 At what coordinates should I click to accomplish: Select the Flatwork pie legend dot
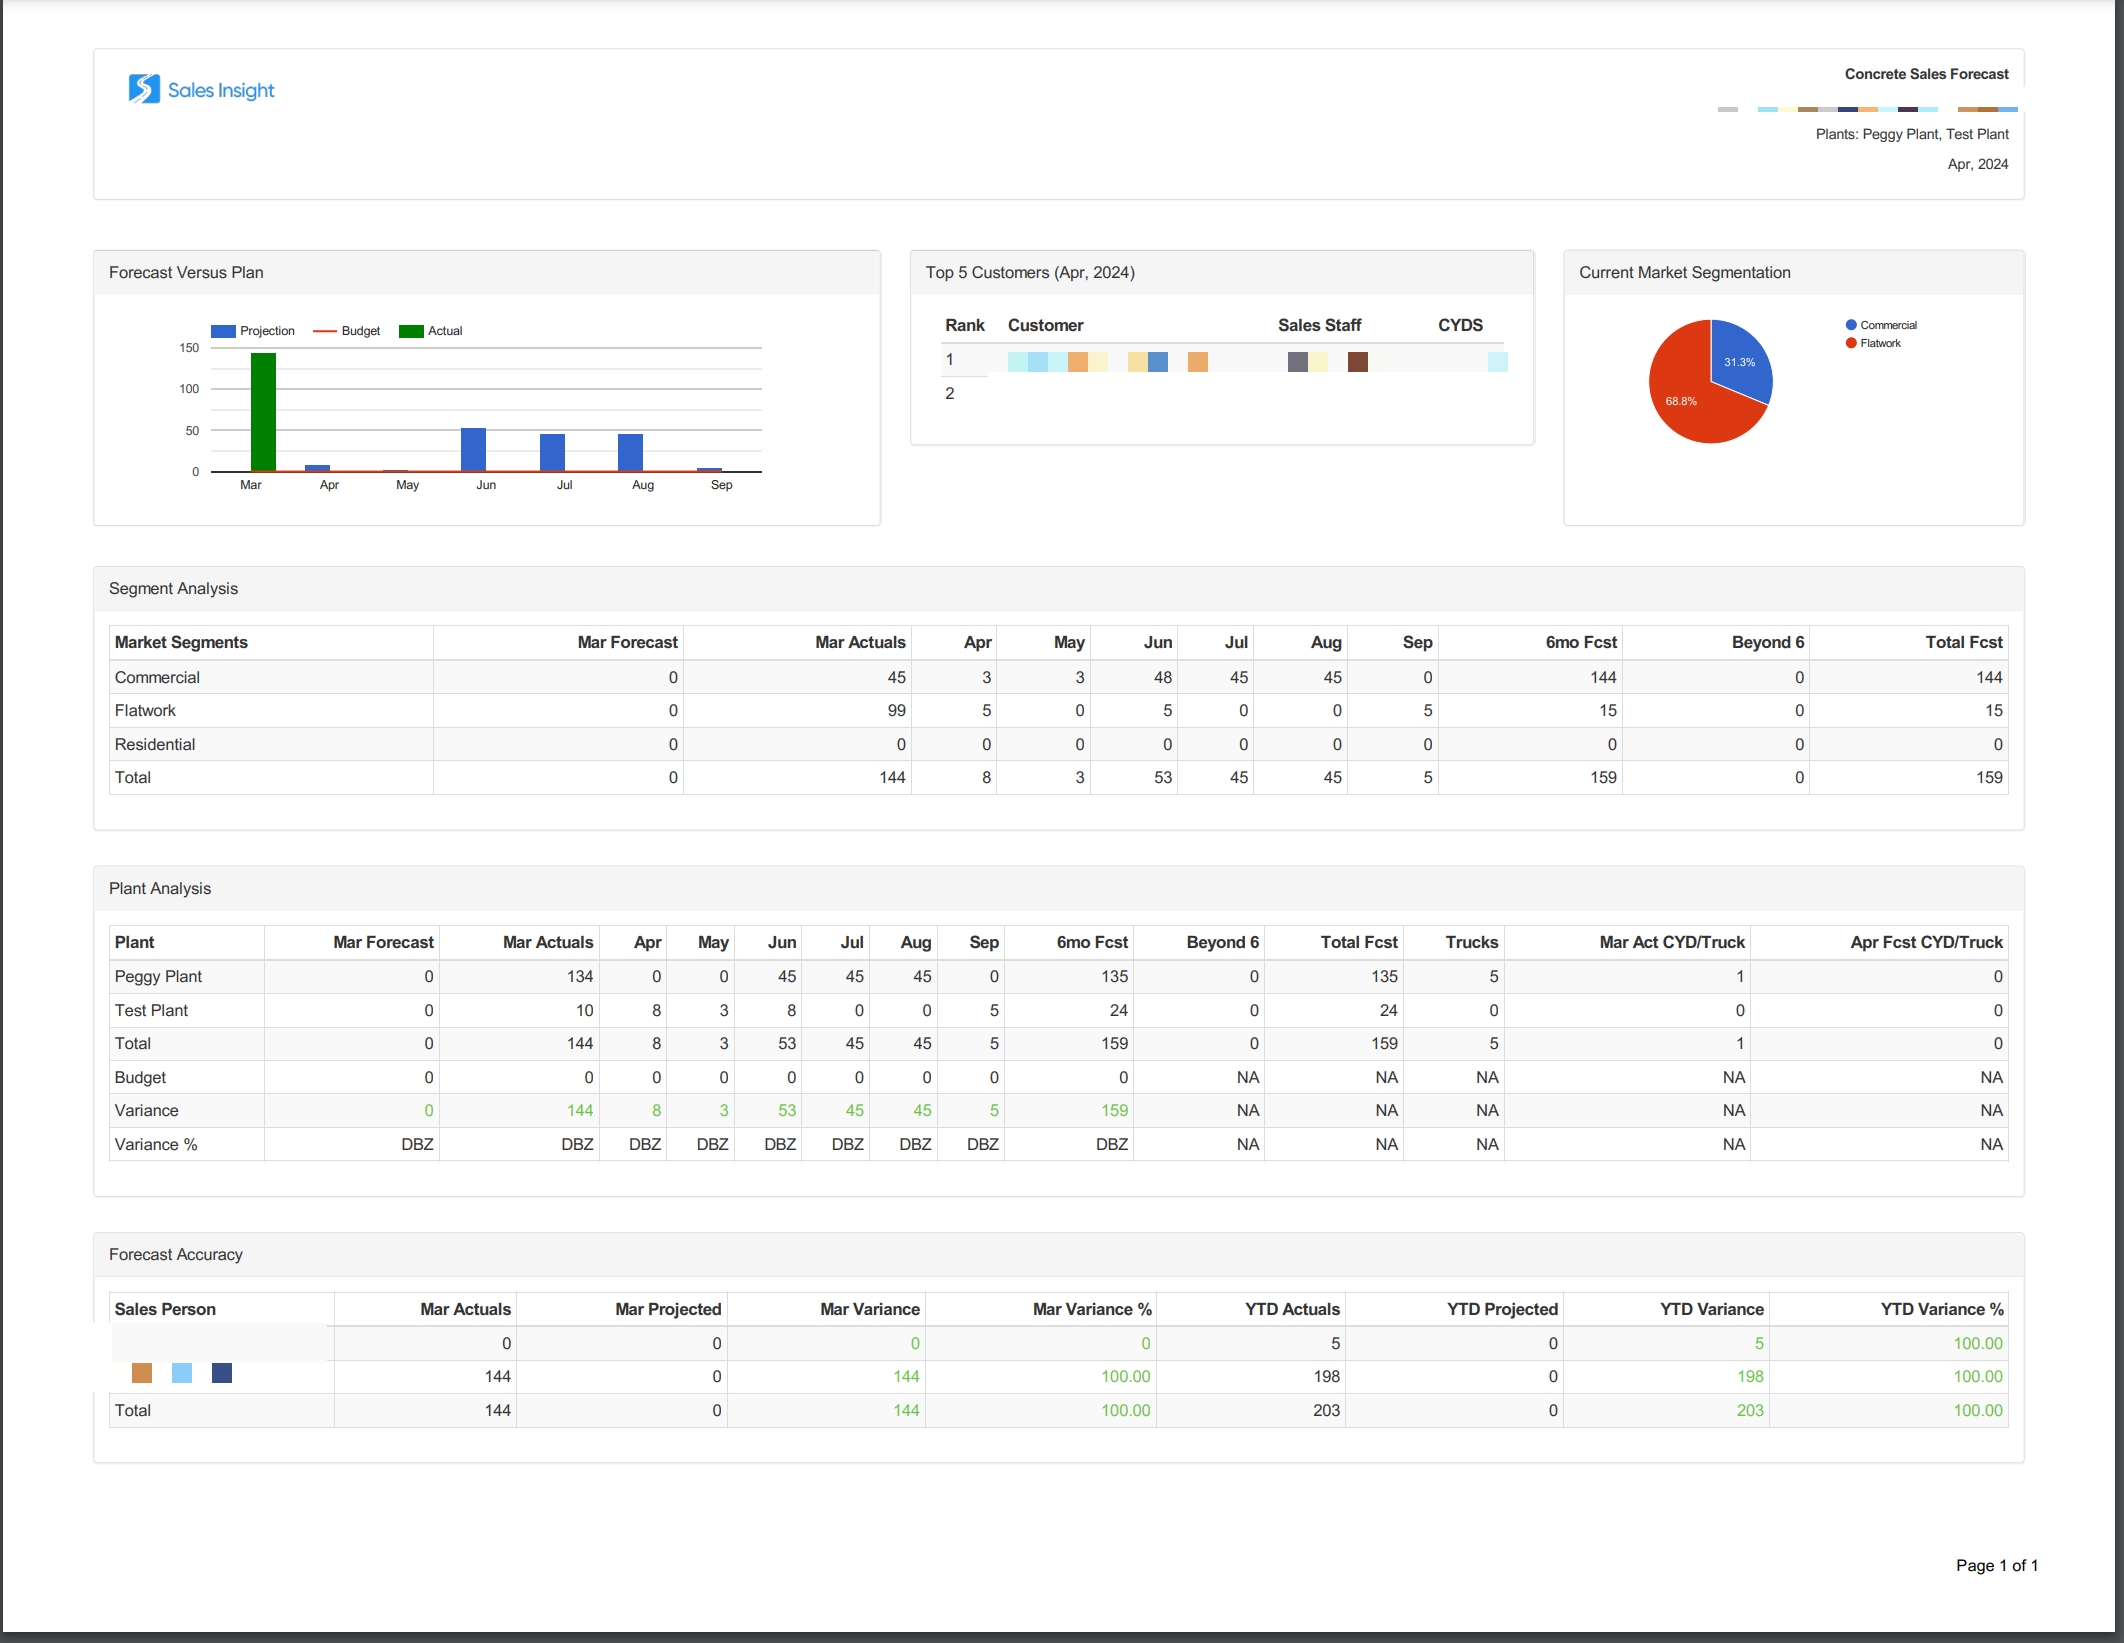click(1851, 343)
